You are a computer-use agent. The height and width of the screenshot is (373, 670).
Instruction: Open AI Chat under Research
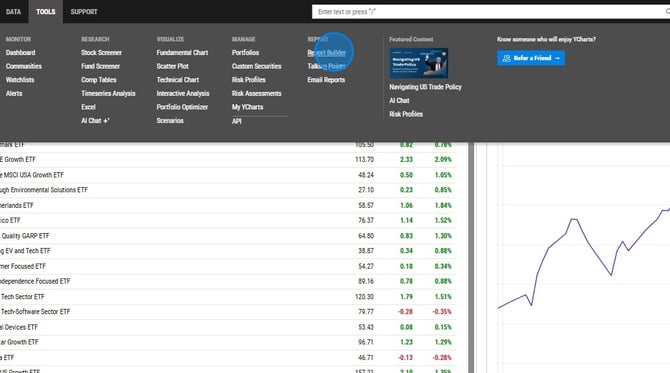[x=95, y=121]
